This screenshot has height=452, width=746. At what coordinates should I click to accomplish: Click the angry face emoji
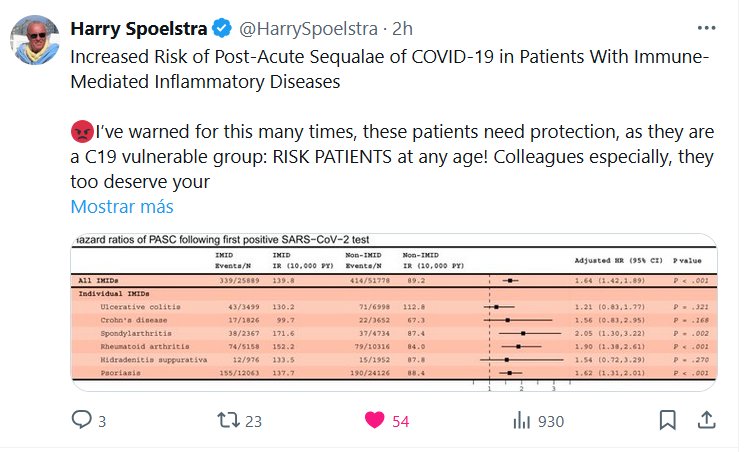tap(81, 131)
